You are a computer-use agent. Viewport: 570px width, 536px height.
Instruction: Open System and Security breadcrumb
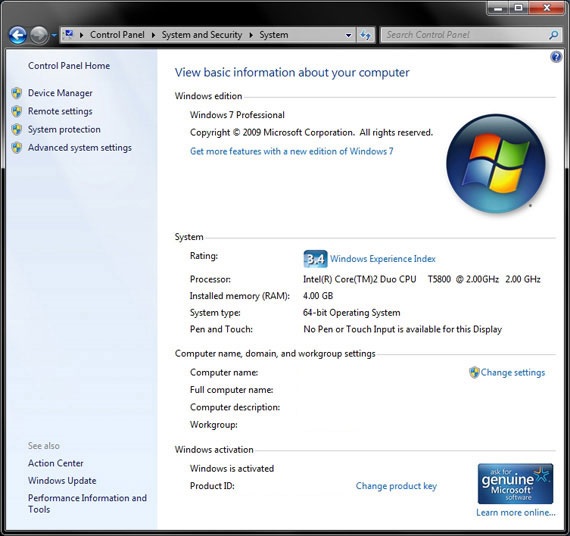[202, 35]
